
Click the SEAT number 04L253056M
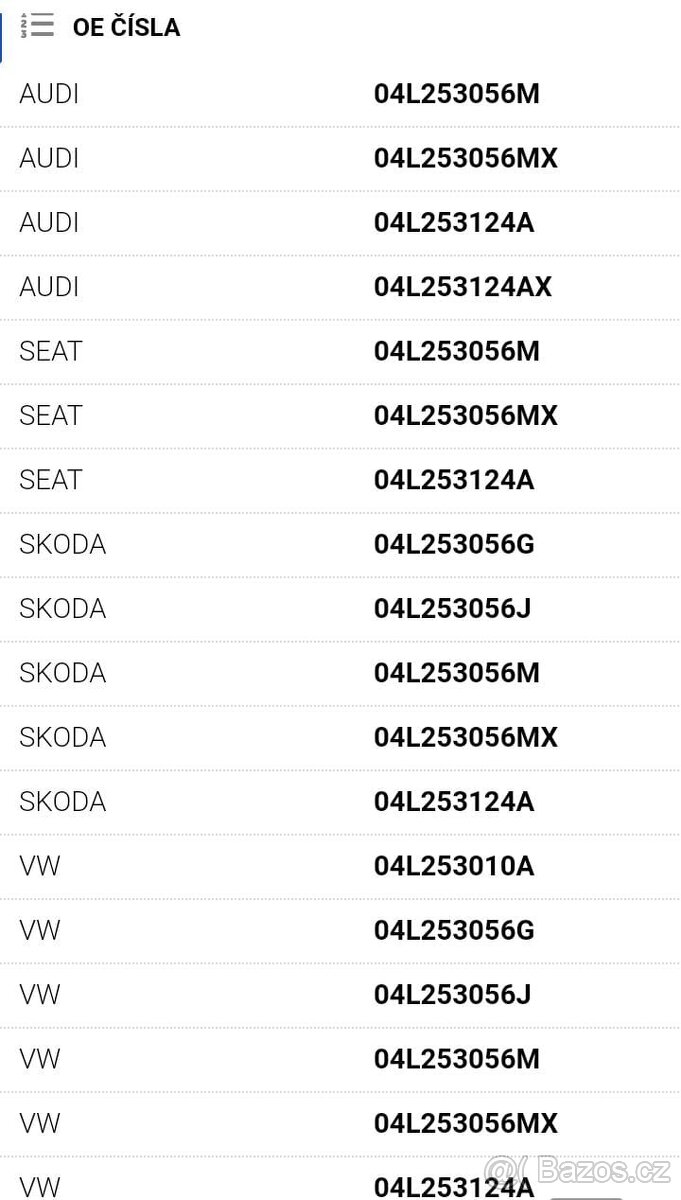click(456, 351)
